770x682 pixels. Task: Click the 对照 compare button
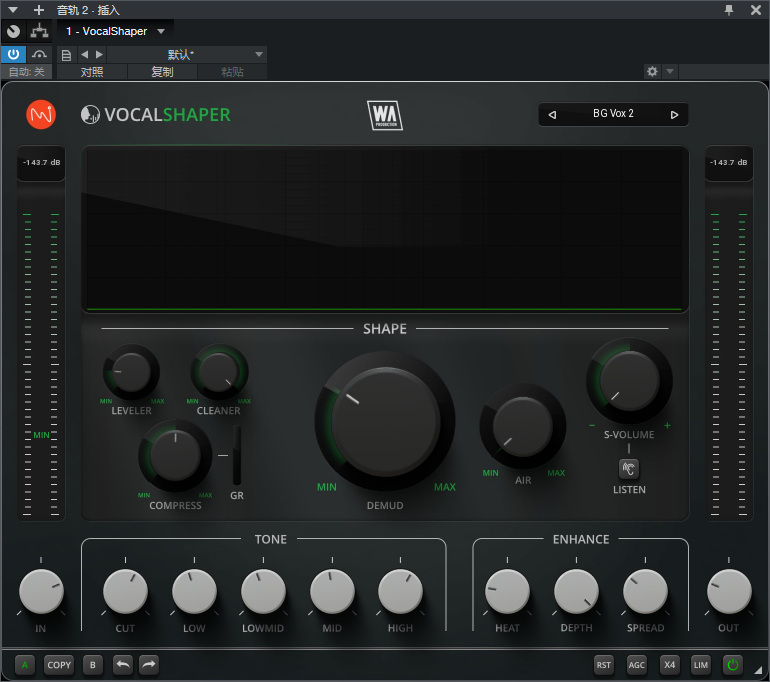pos(92,72)
